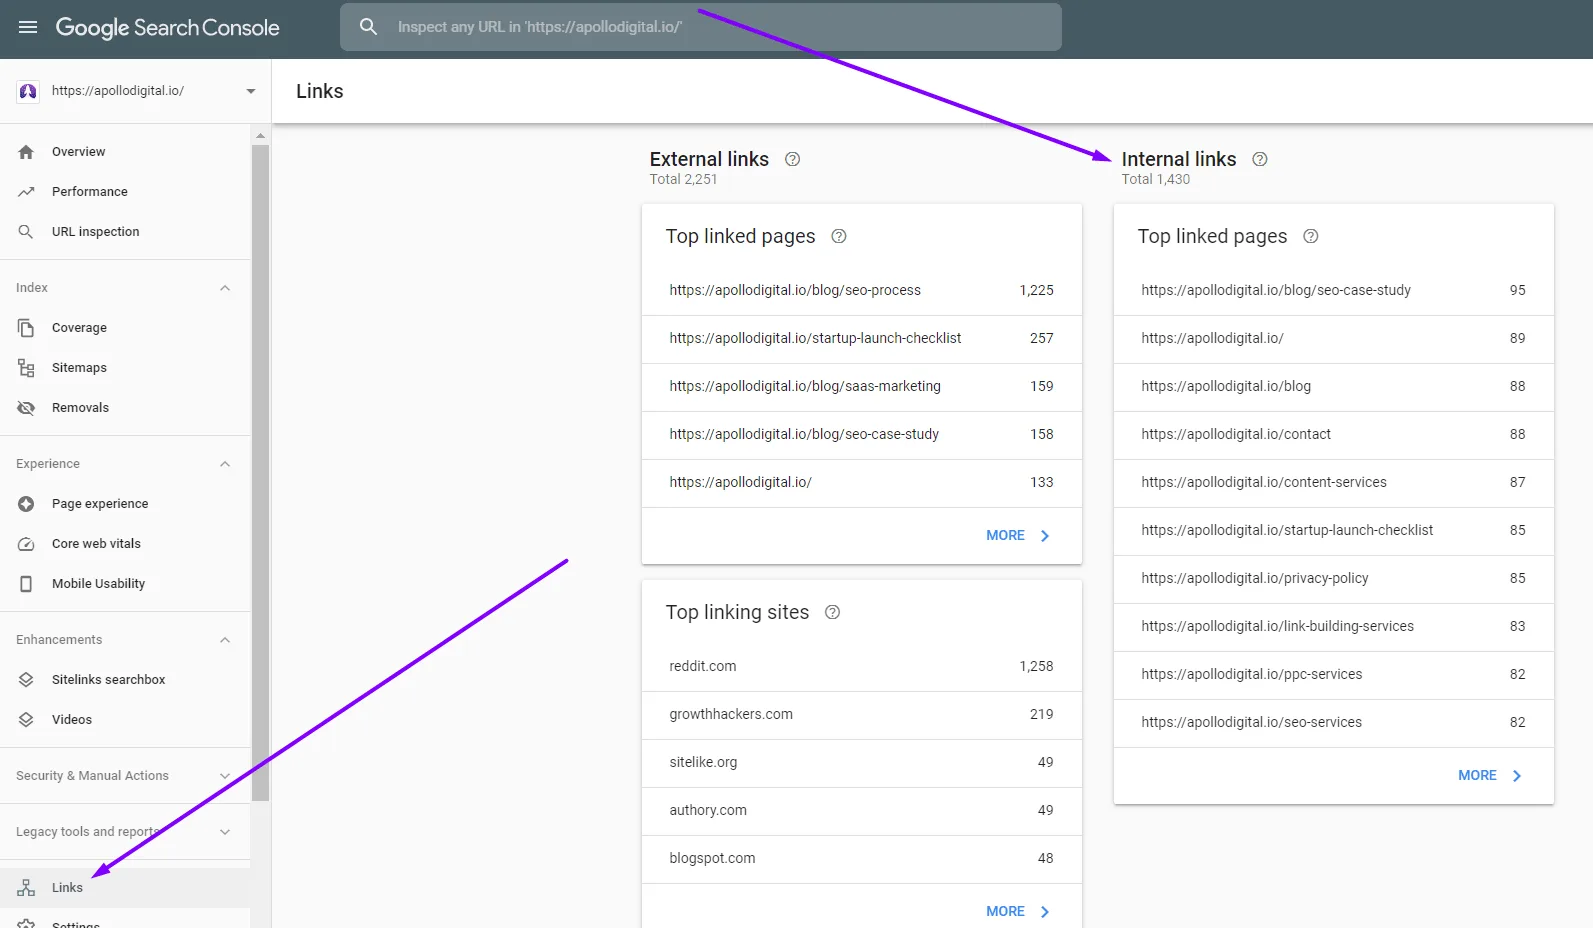
Task: Expand Security & Manual Actions section
Action: coord(225,776)
